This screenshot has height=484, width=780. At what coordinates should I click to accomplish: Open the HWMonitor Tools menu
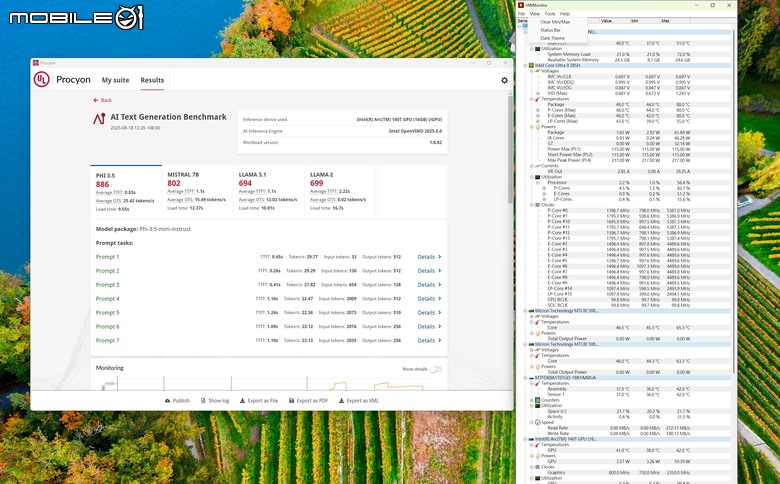549,14
